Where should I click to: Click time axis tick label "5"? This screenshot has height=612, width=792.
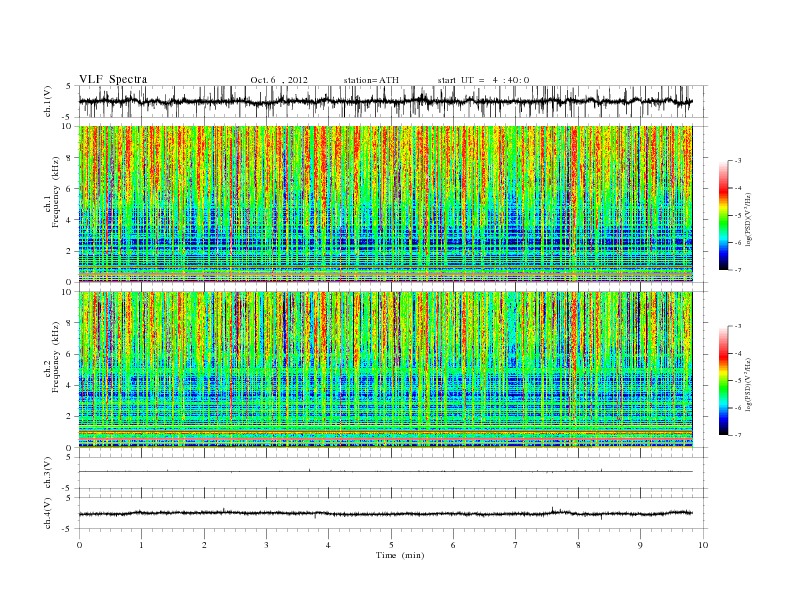tap(391, 545)
